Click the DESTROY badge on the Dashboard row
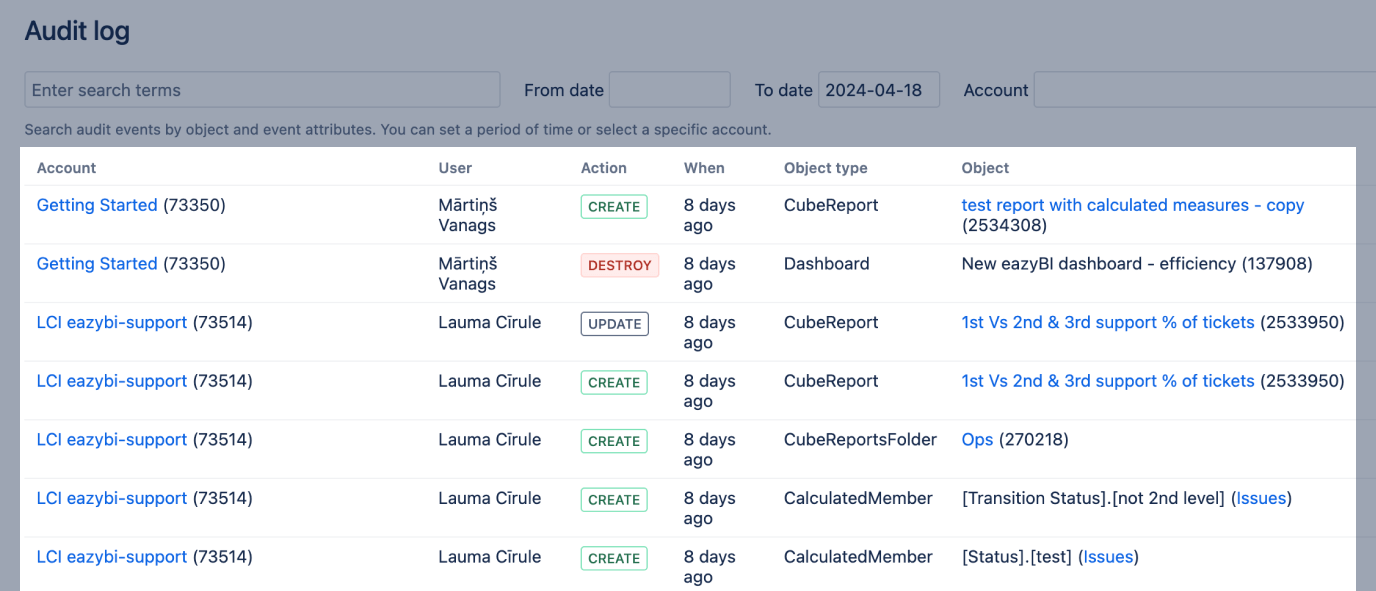Viewport: 1376px width, 591px height. tap(619, 265)
